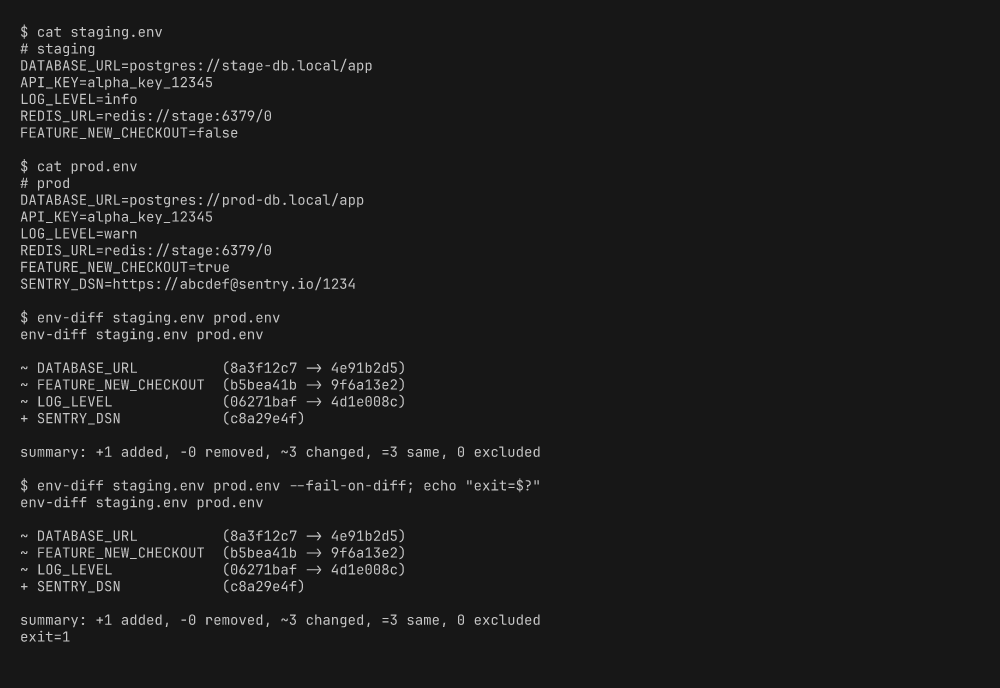Click the "$ cat prod.env" command line
Image resolution: width=1000 pixels, height=688 pixels.
(x=79, y=167)
